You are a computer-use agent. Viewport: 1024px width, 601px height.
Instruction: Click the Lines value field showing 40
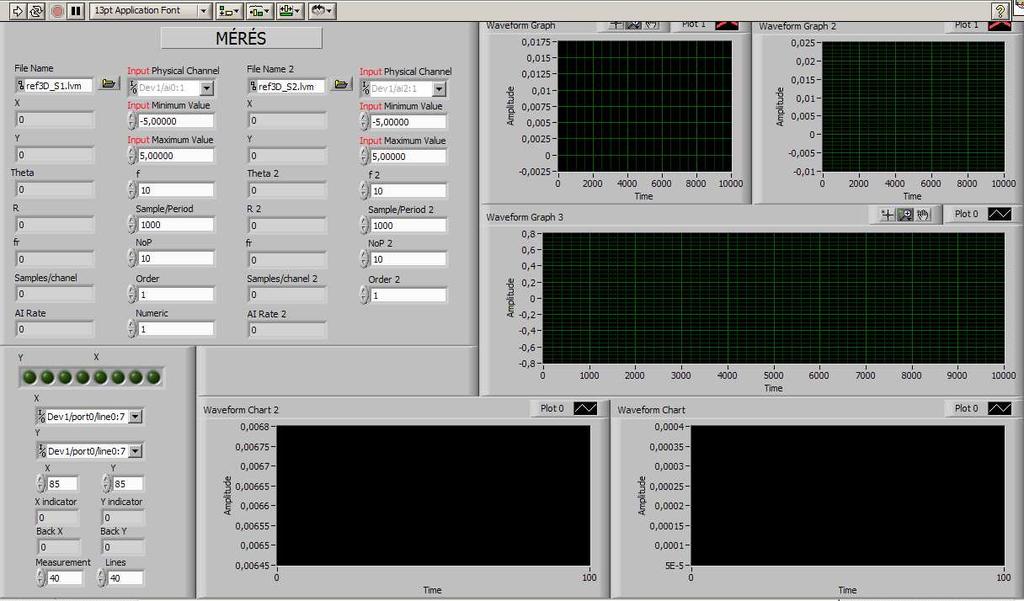(125, 578)
